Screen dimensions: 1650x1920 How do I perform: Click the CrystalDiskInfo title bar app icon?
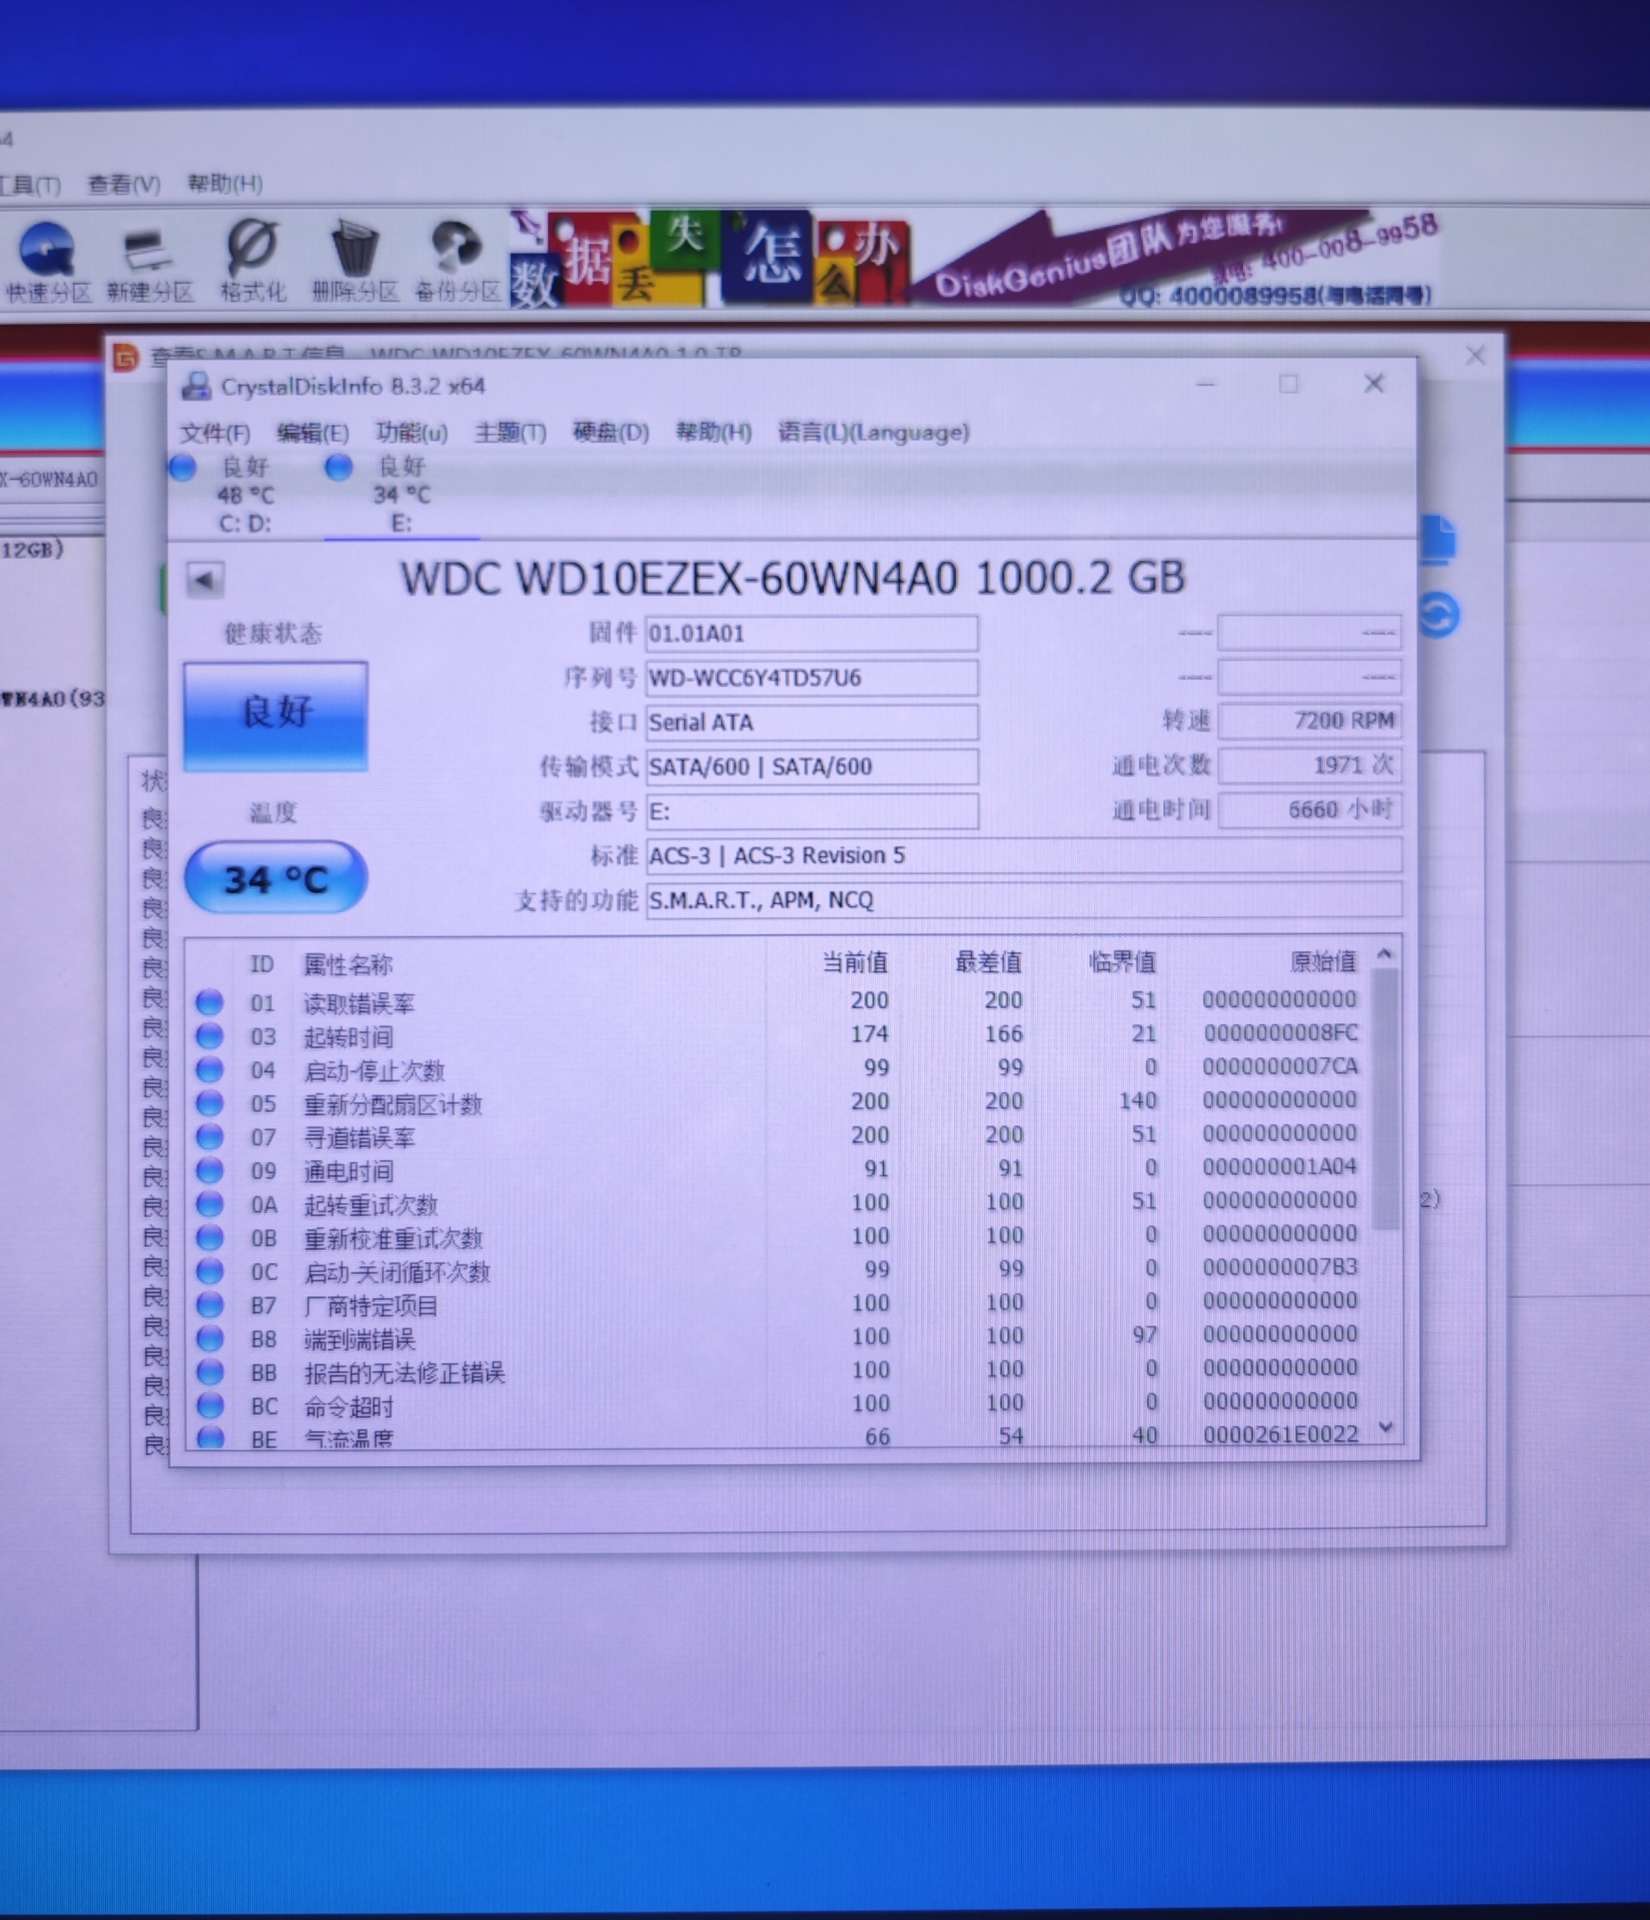pyautogui.click(x=196, y=386)
